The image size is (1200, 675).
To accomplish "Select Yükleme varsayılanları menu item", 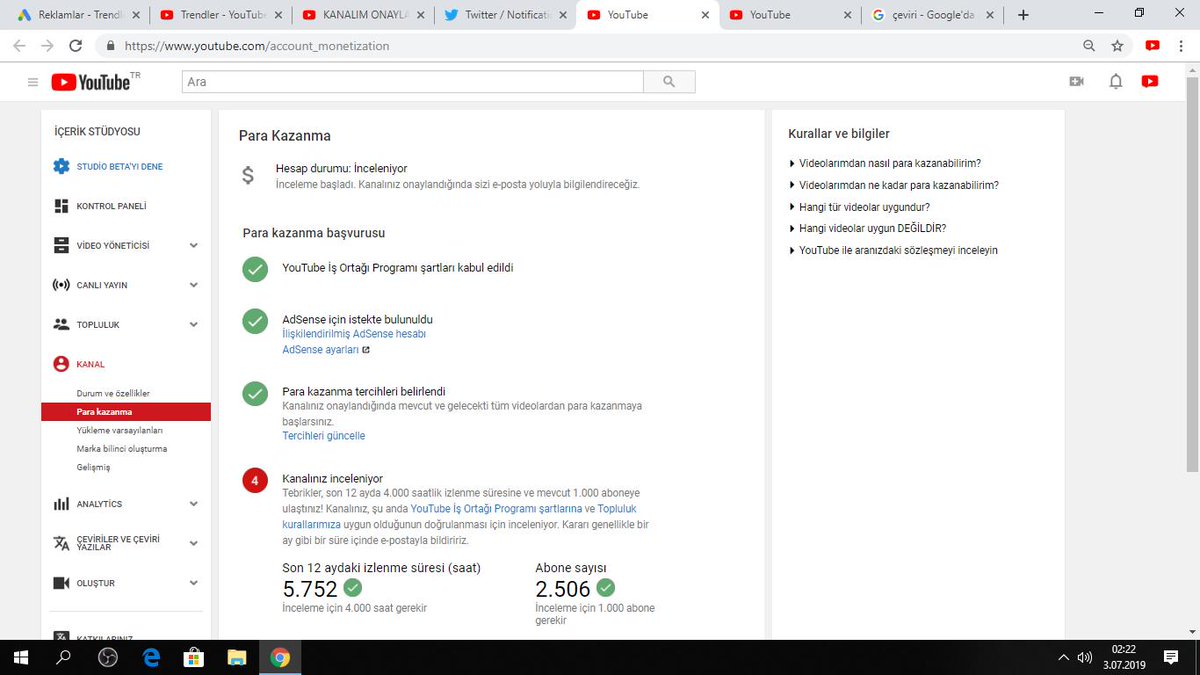I will coord(119,430).
